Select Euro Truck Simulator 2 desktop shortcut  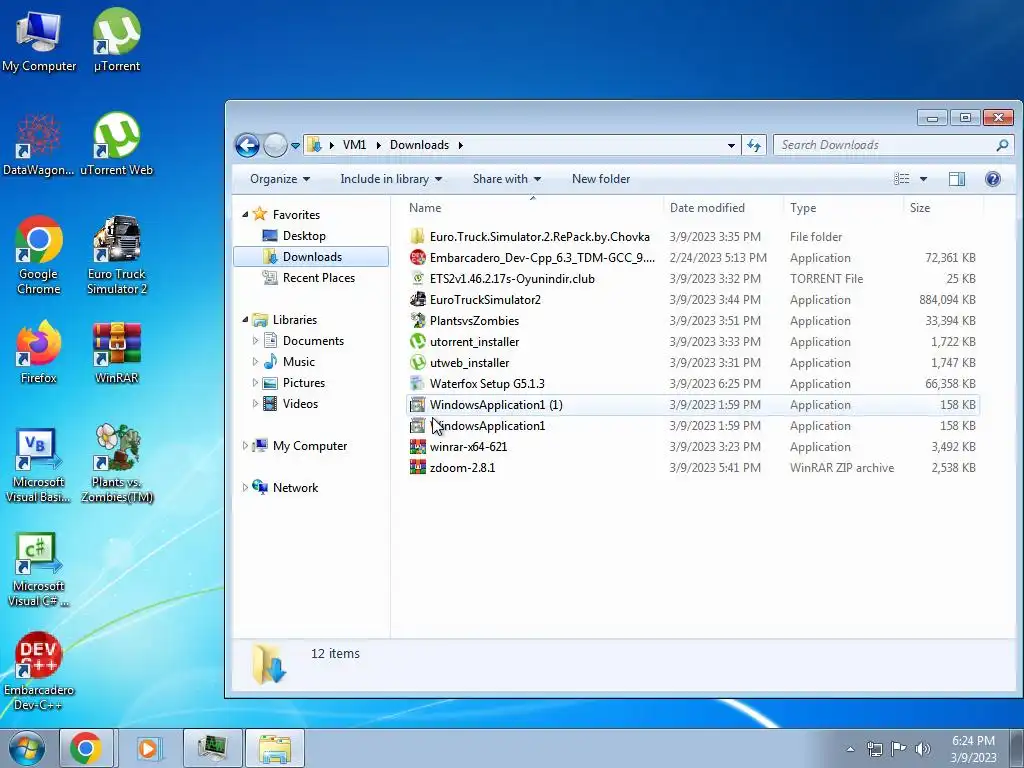(x=117, y=256)
